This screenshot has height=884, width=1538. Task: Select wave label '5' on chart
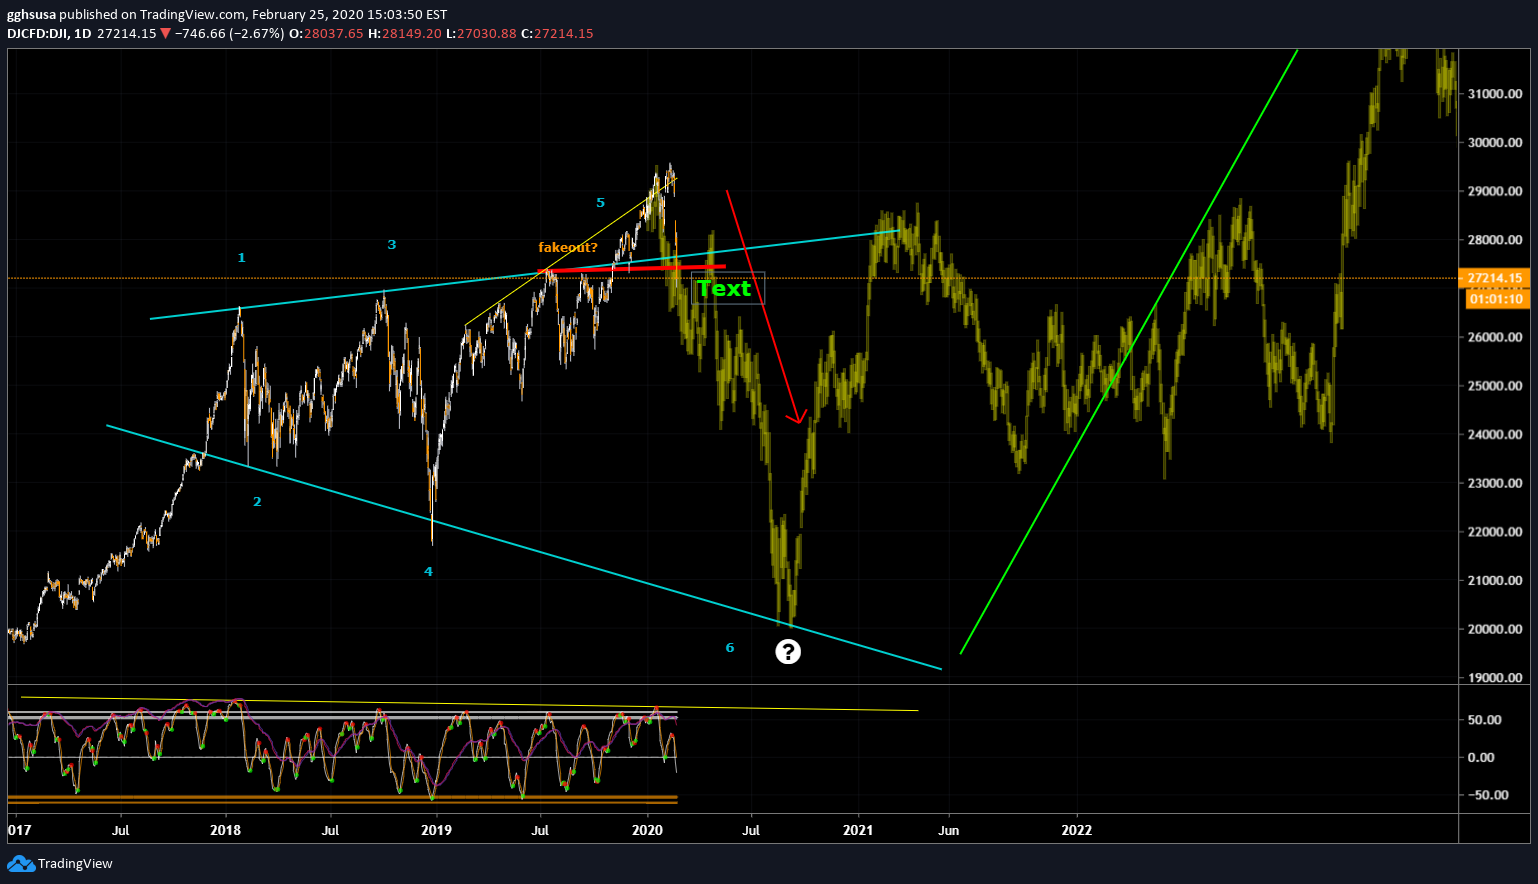pyautogui.click(x=601, y=203)
